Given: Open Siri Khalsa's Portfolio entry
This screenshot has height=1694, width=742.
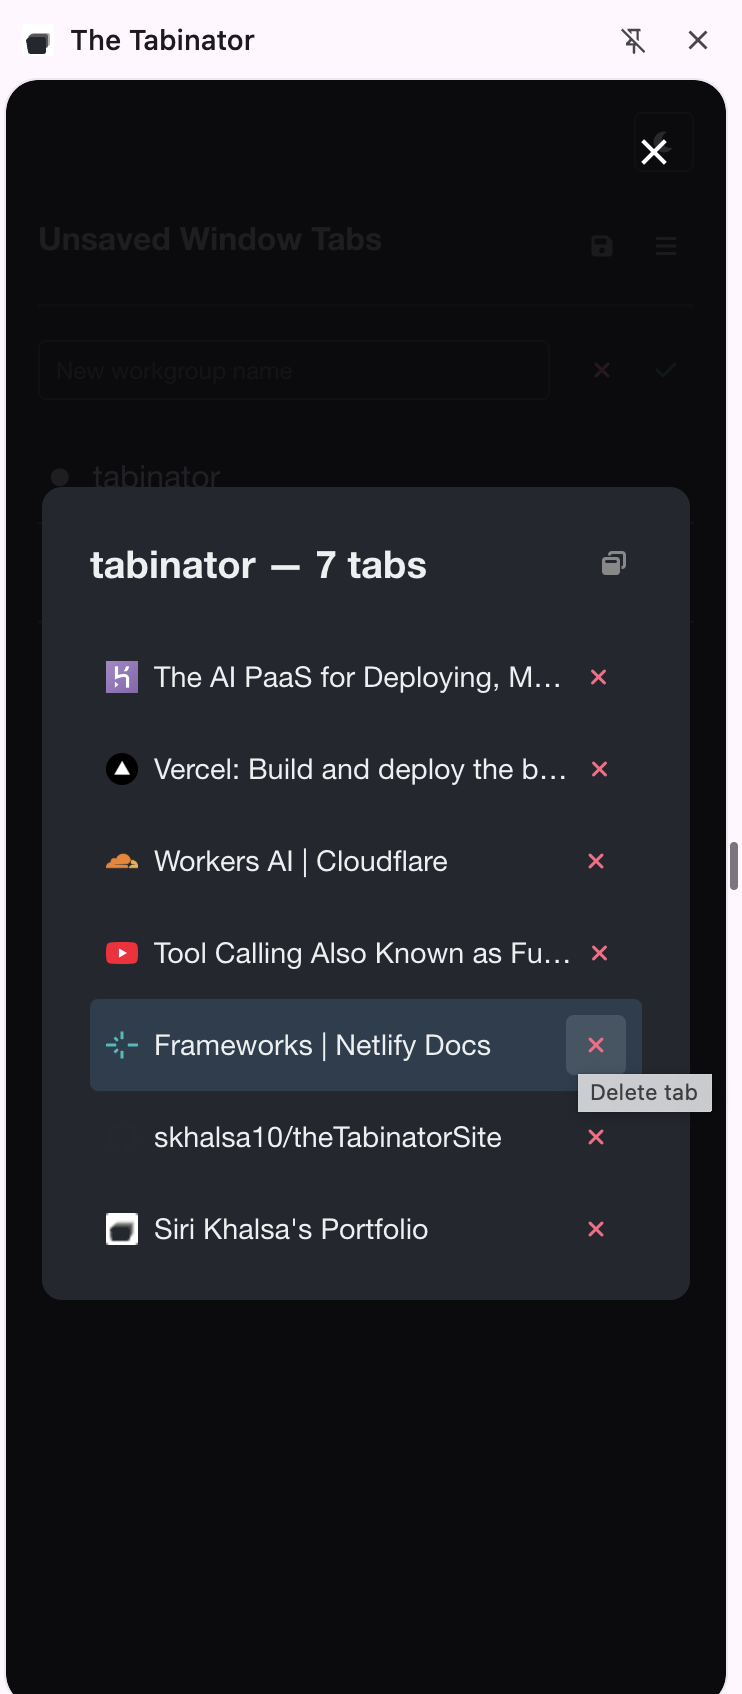Looking at the screenshot, I should point(290,1229).
